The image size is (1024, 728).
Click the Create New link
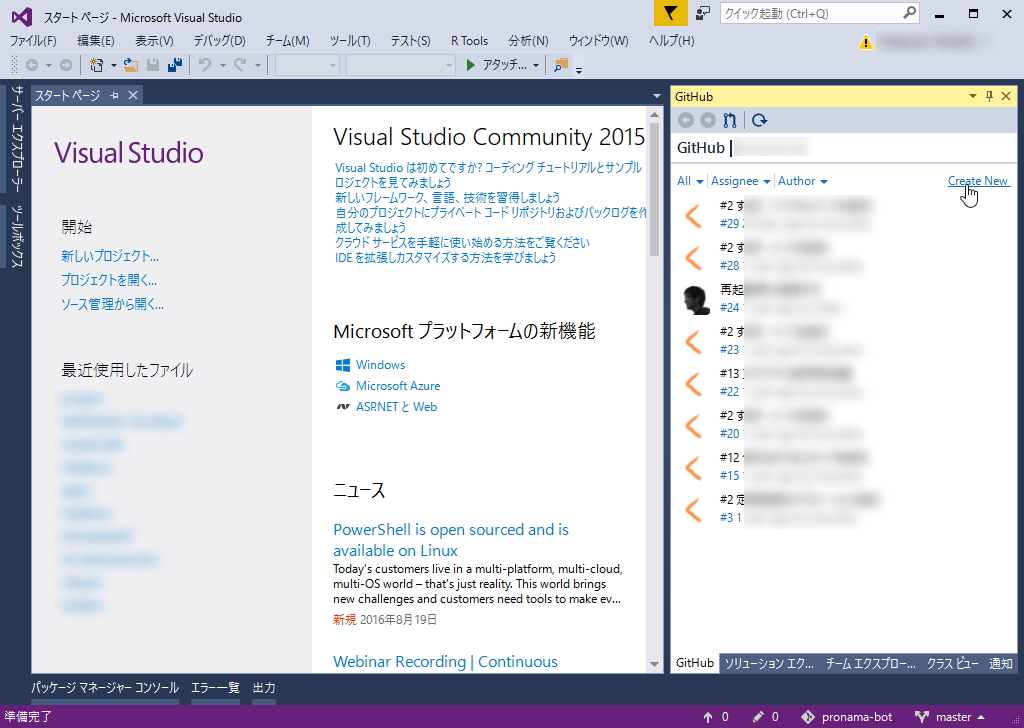pyautogui.click(x=977, y=181)
